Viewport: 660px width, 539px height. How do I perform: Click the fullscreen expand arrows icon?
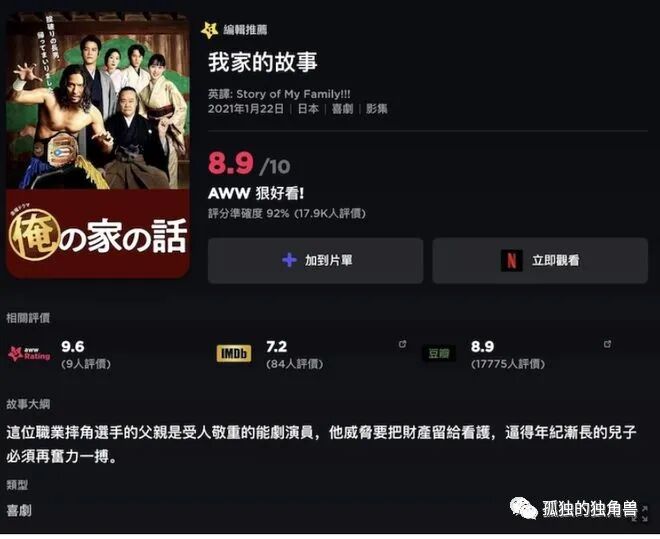click(641, 513)
